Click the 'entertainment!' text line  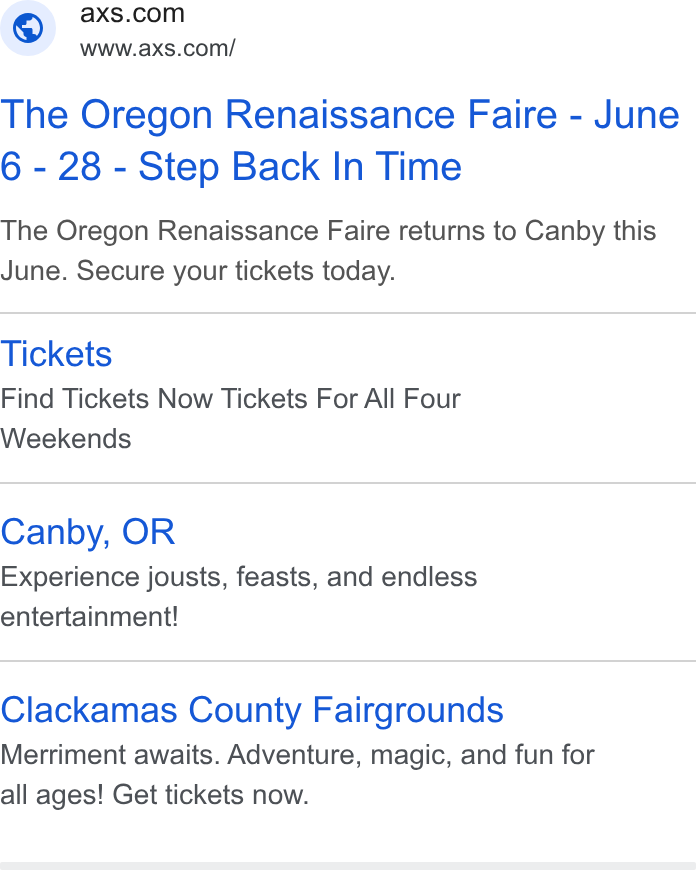[x=89, y=617]
